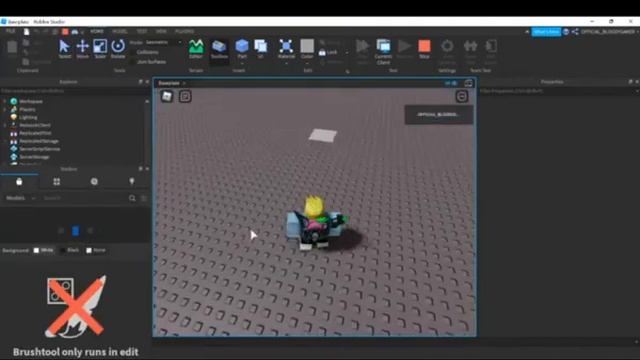Expand the NetworkClient tree node
The image size is (640, 360).
[5, 125]
